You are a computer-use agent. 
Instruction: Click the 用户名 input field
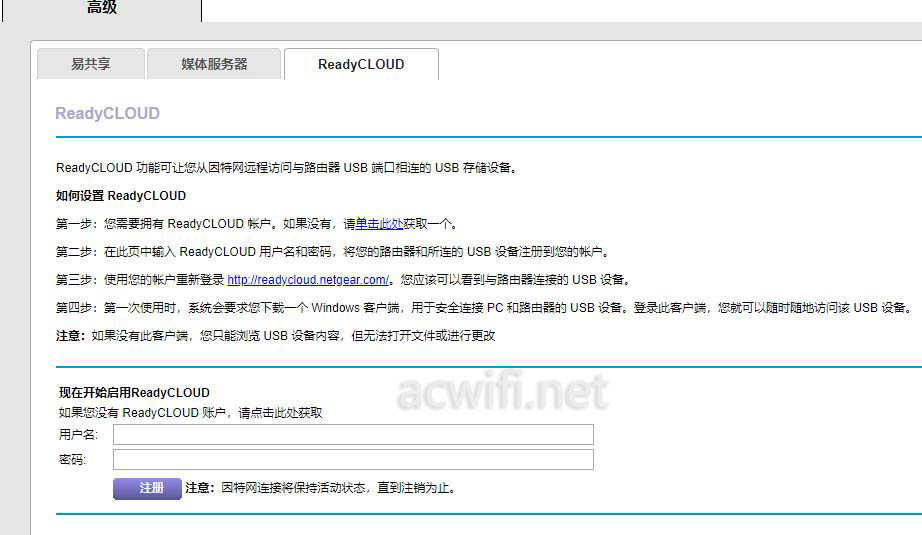pos(353,434)
